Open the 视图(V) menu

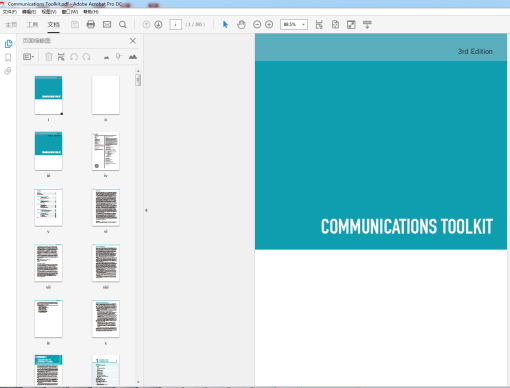click(x=49, y=12)
